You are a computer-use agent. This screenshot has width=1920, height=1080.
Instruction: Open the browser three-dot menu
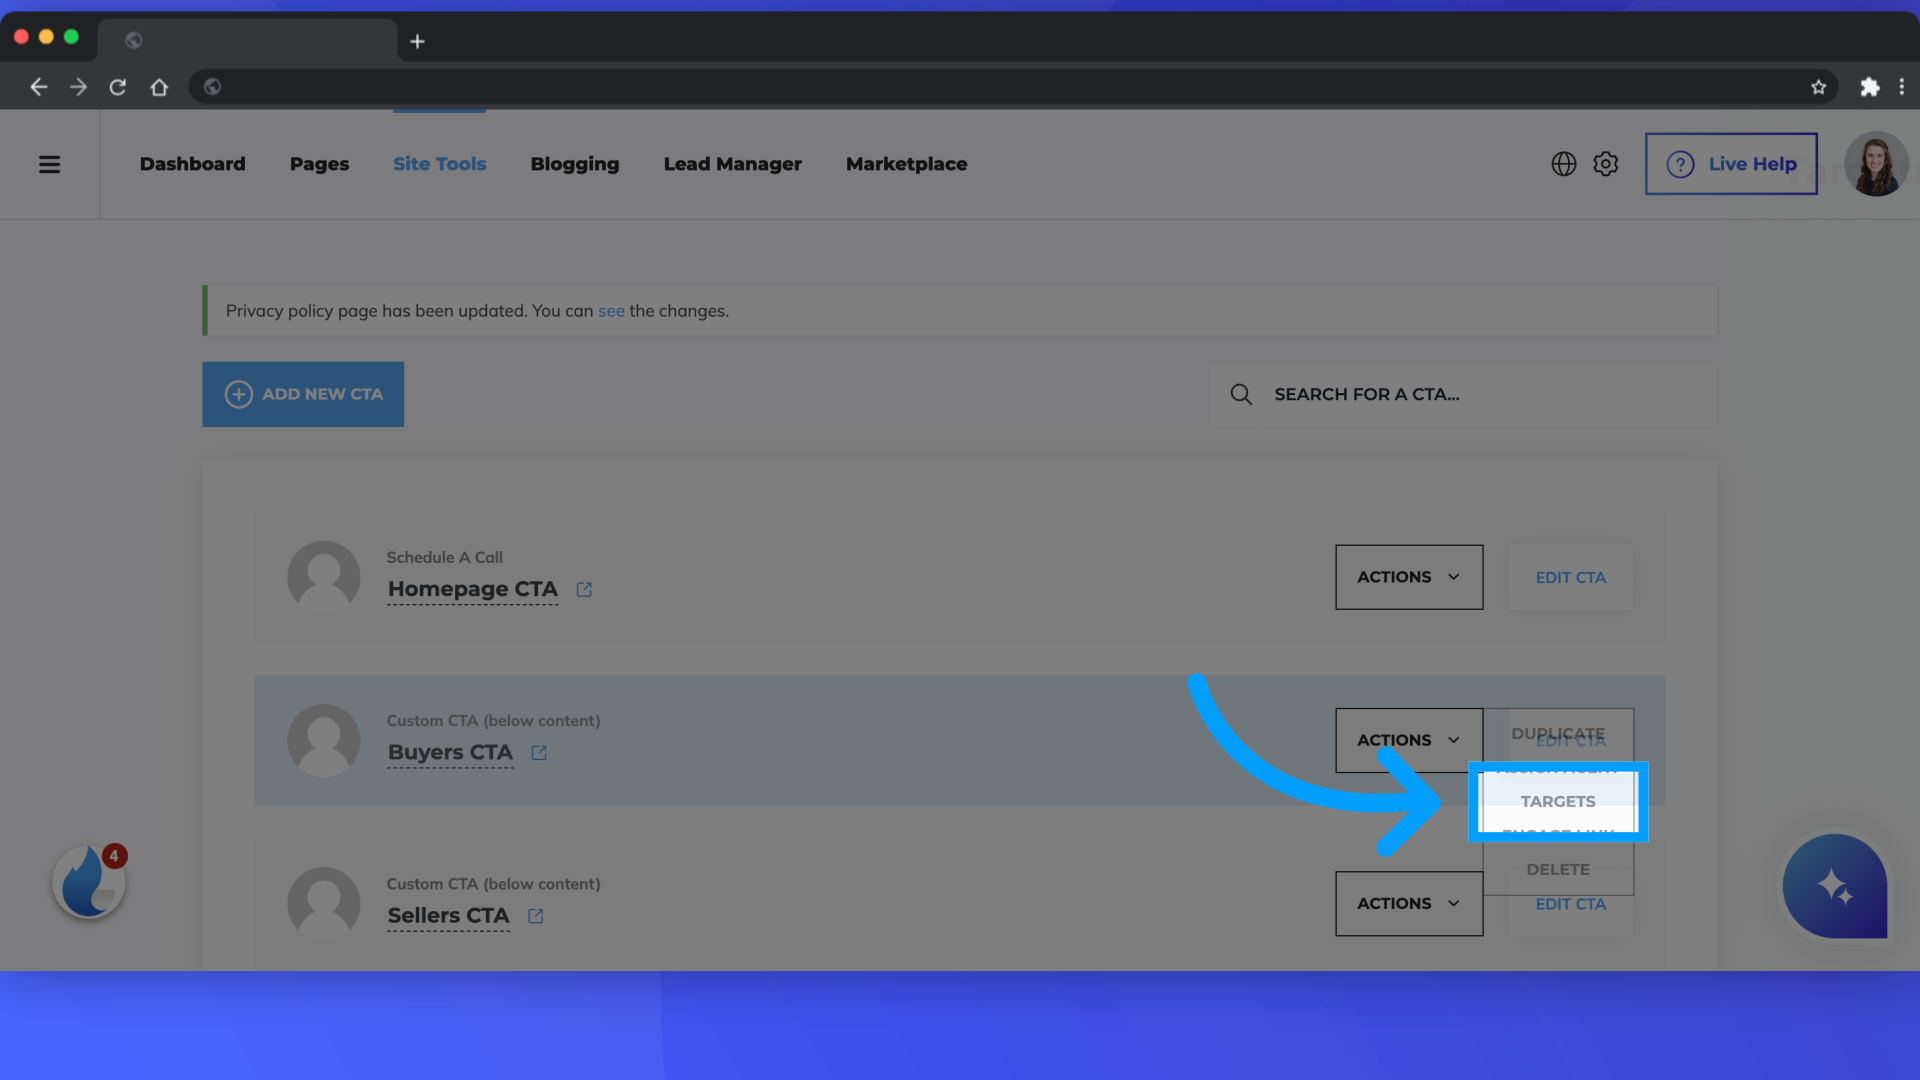(1902, 87)
